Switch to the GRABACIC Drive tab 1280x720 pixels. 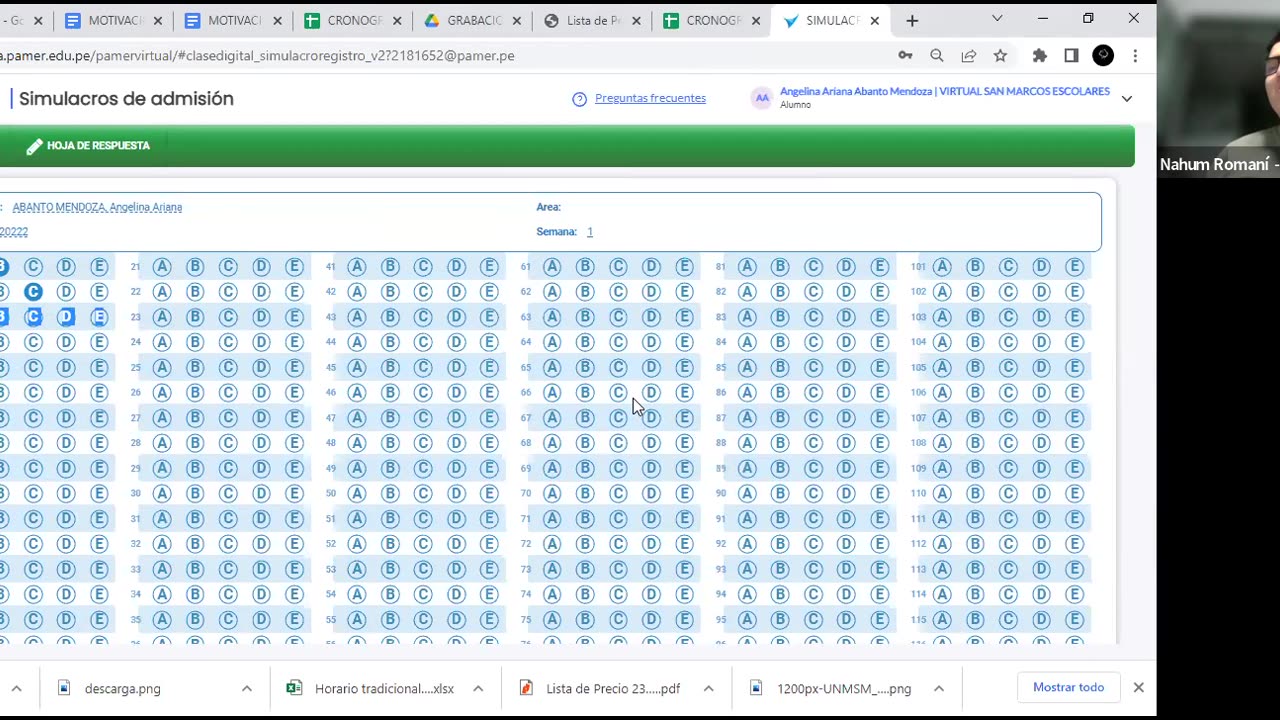(470, 20)
